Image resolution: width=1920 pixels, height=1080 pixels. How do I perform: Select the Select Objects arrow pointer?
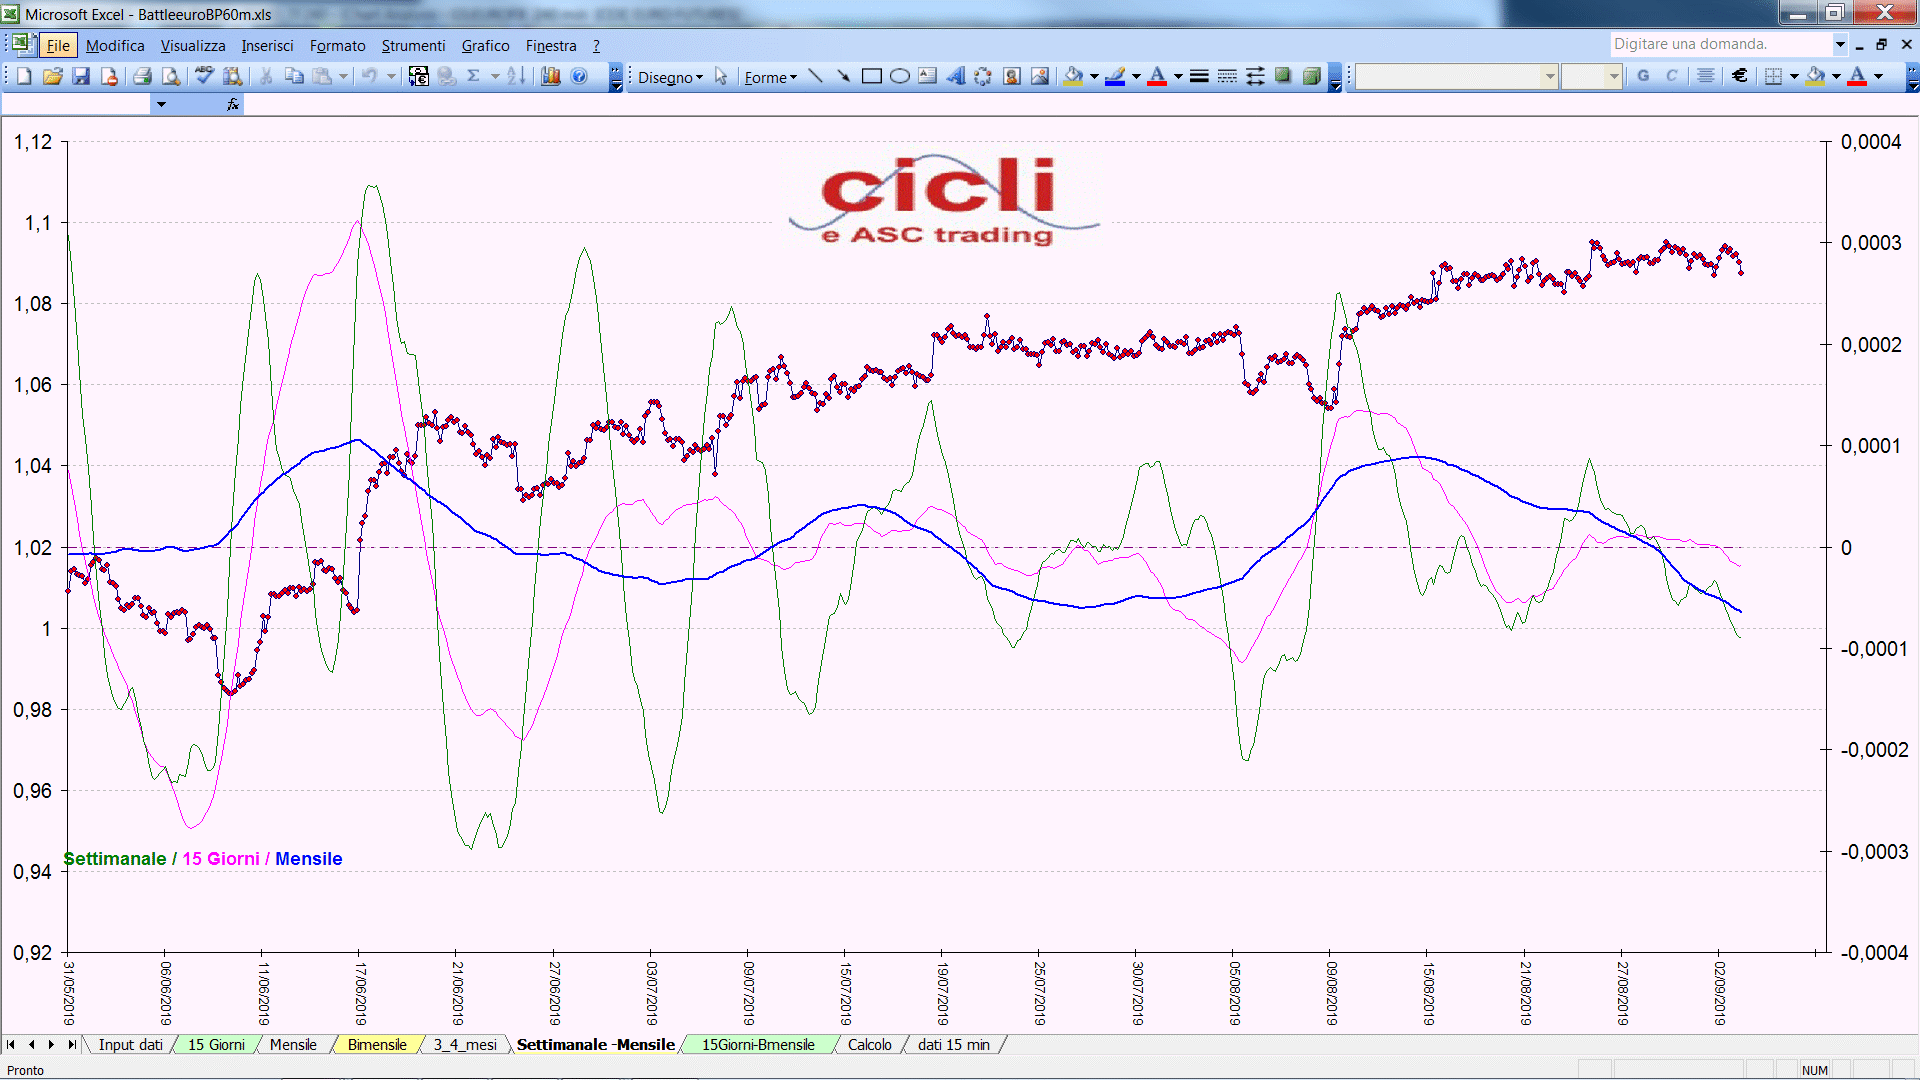(721, 77)
